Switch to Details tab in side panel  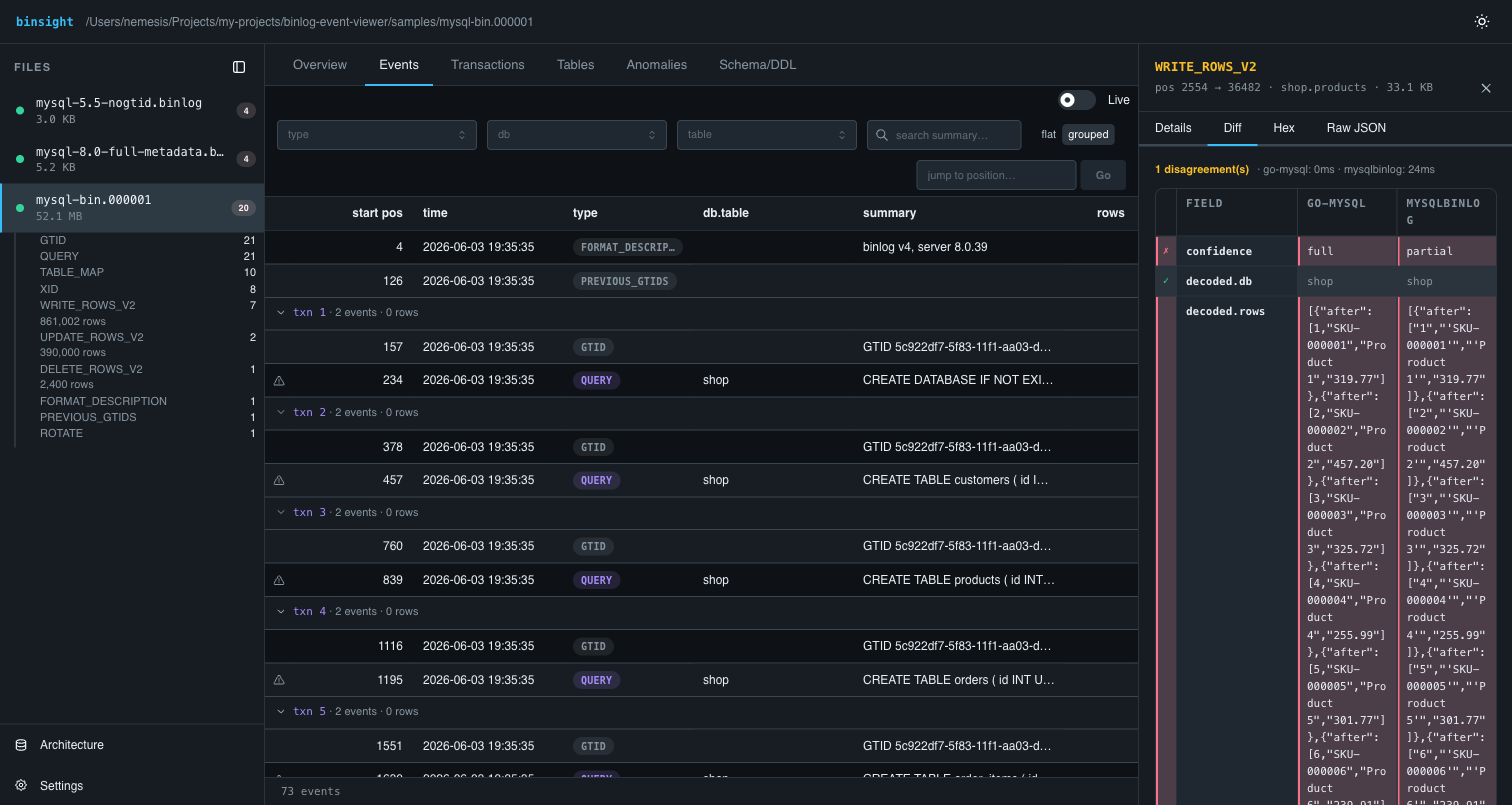coord(1173,128)
